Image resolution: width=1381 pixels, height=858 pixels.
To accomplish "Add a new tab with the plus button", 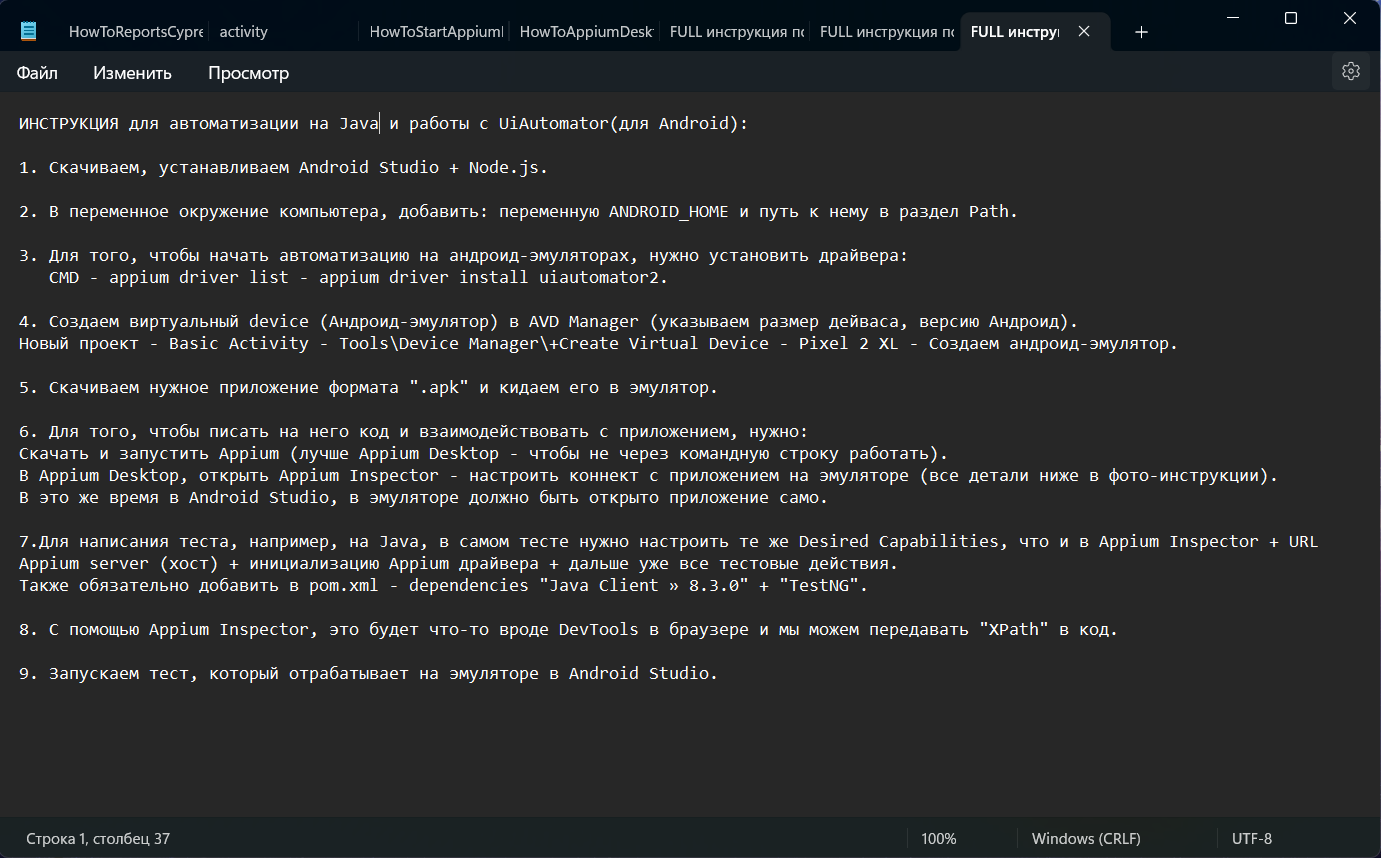I will pyautogui.click(x=1141, y=32).
